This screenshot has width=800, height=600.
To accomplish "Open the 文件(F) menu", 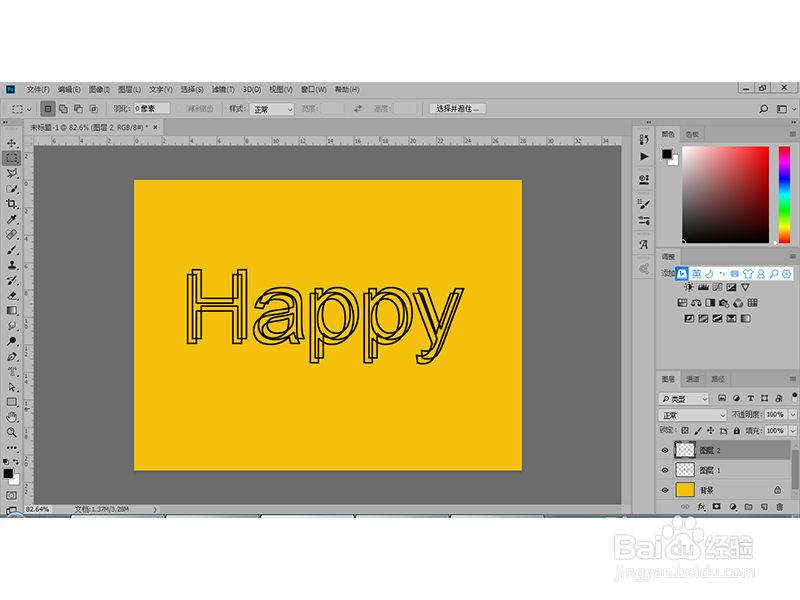I will (x=38, y=89).
